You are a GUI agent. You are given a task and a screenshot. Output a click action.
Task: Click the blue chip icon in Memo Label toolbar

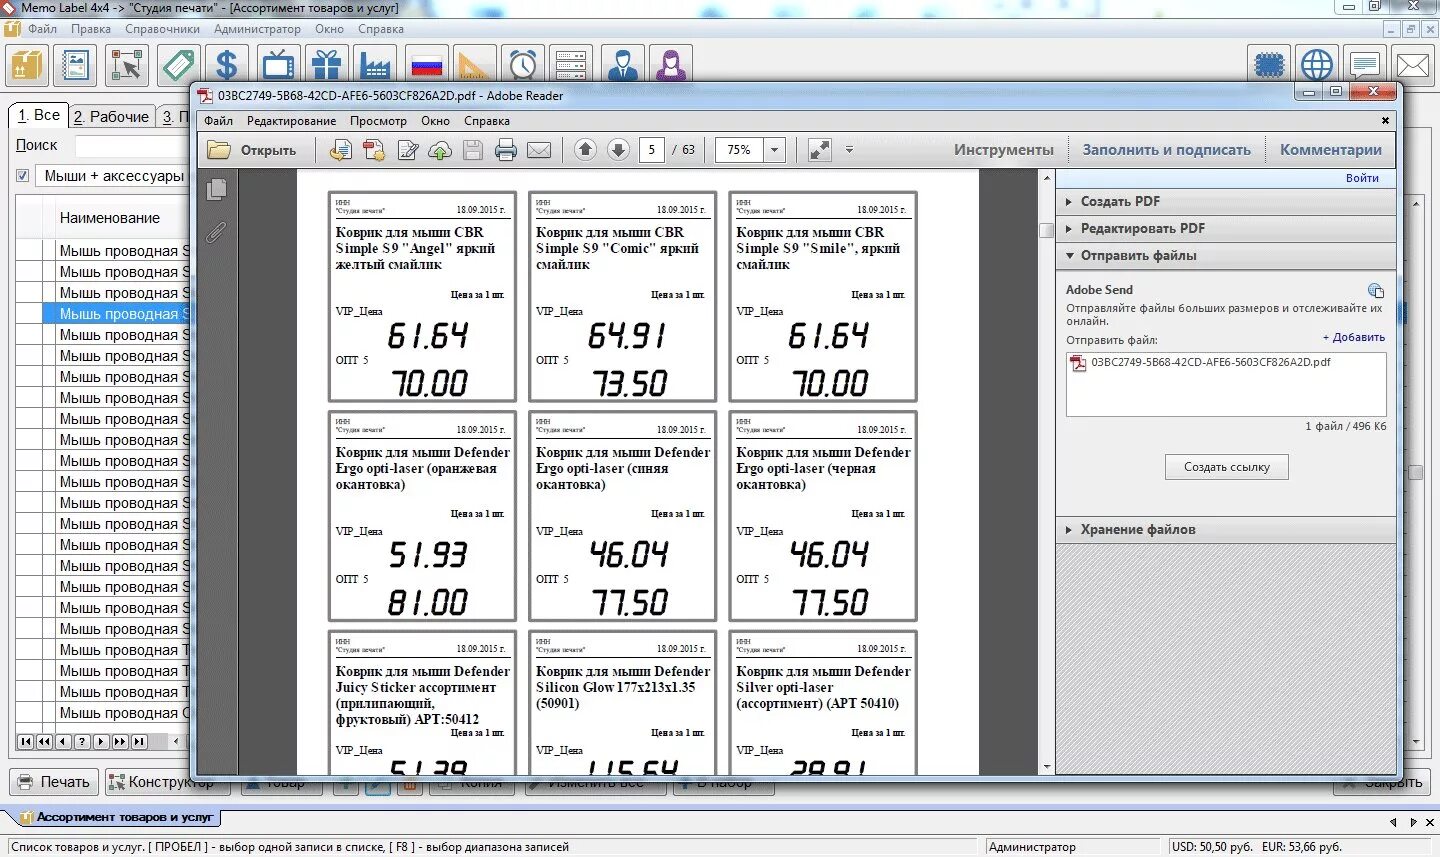pyautogui.click(x=1270, y=66)
